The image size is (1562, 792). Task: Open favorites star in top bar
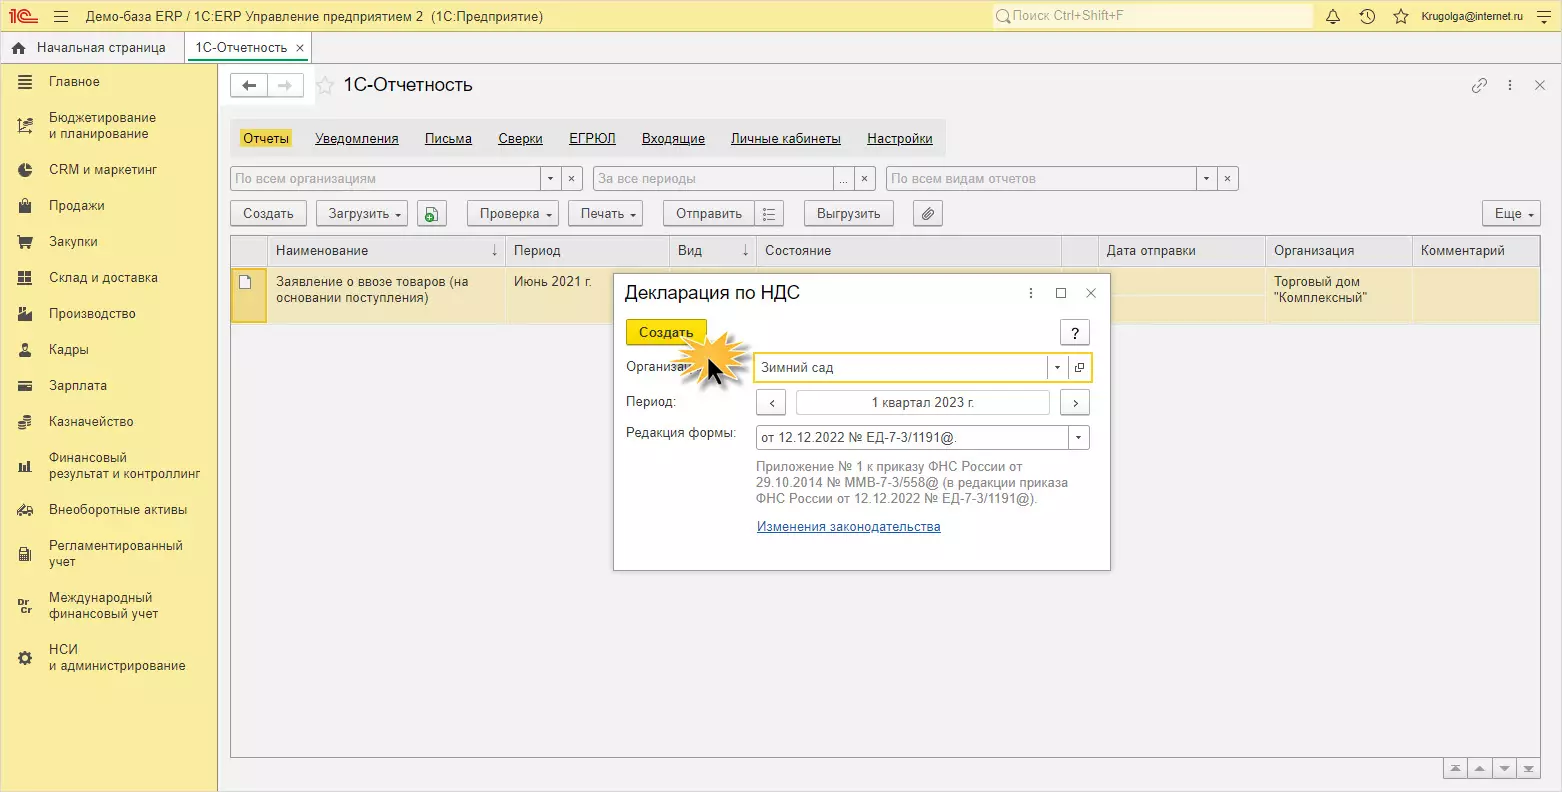pyautogui.click(x=1401, y=16)
